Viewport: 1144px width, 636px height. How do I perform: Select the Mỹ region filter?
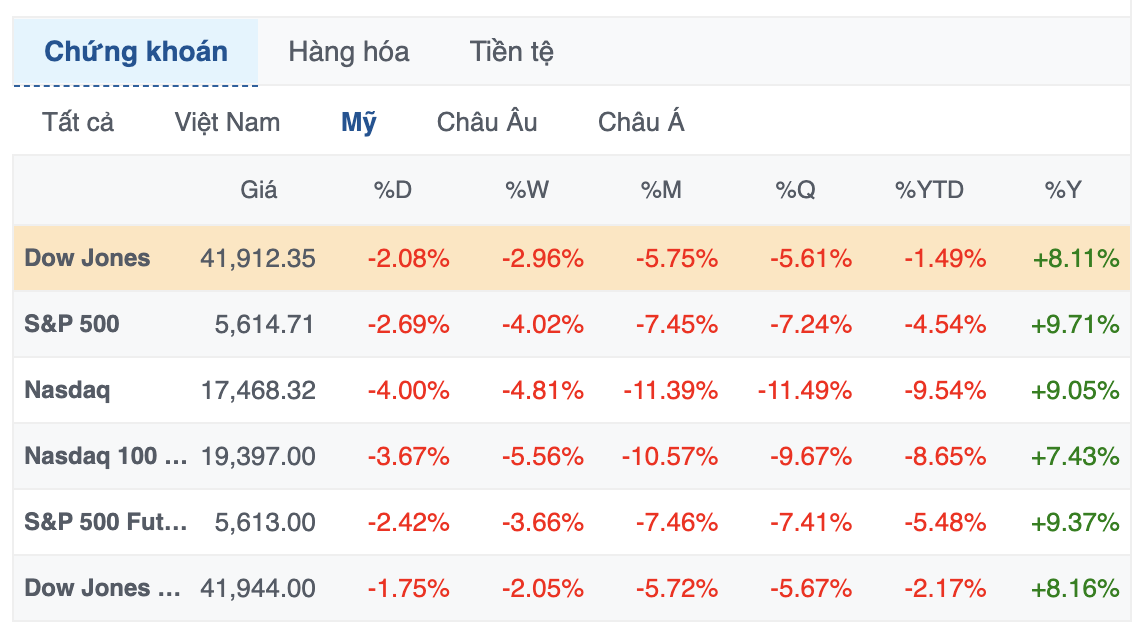tap(359, 123)
